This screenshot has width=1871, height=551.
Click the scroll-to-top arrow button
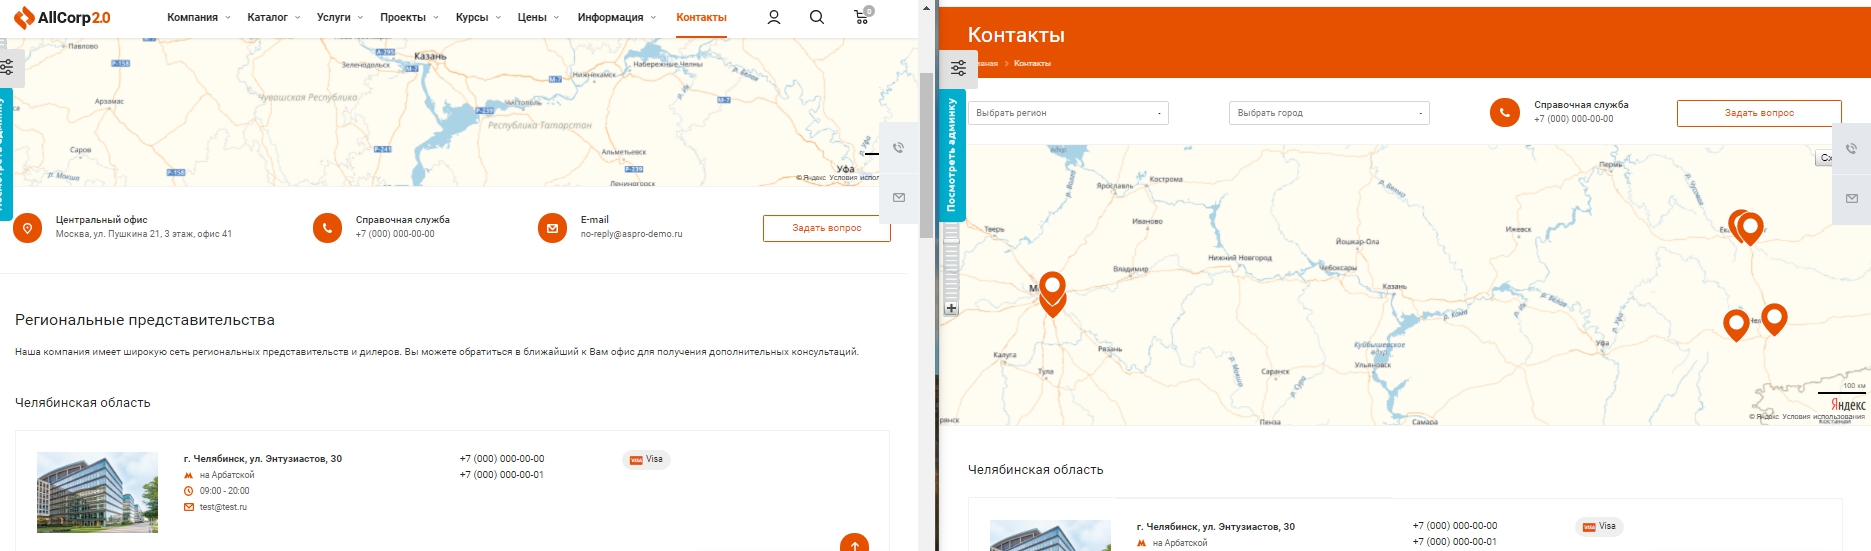coord(854,543)
